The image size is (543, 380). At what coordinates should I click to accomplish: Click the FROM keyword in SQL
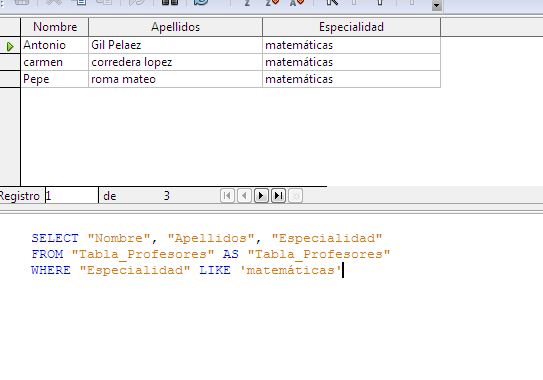coord(47,254)
